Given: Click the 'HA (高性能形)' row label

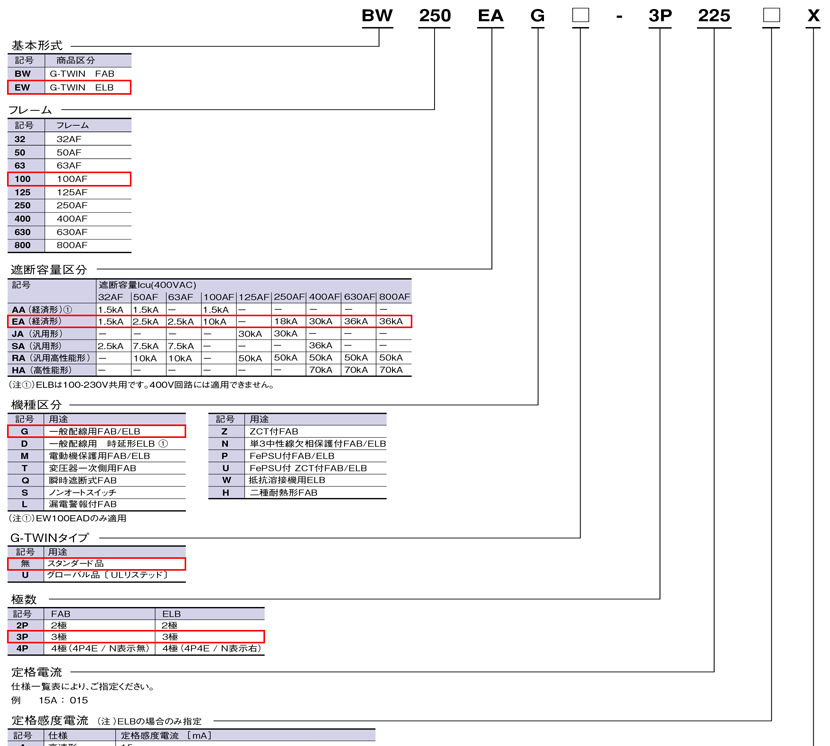Looking at the screenshot, I should point(41,370).
